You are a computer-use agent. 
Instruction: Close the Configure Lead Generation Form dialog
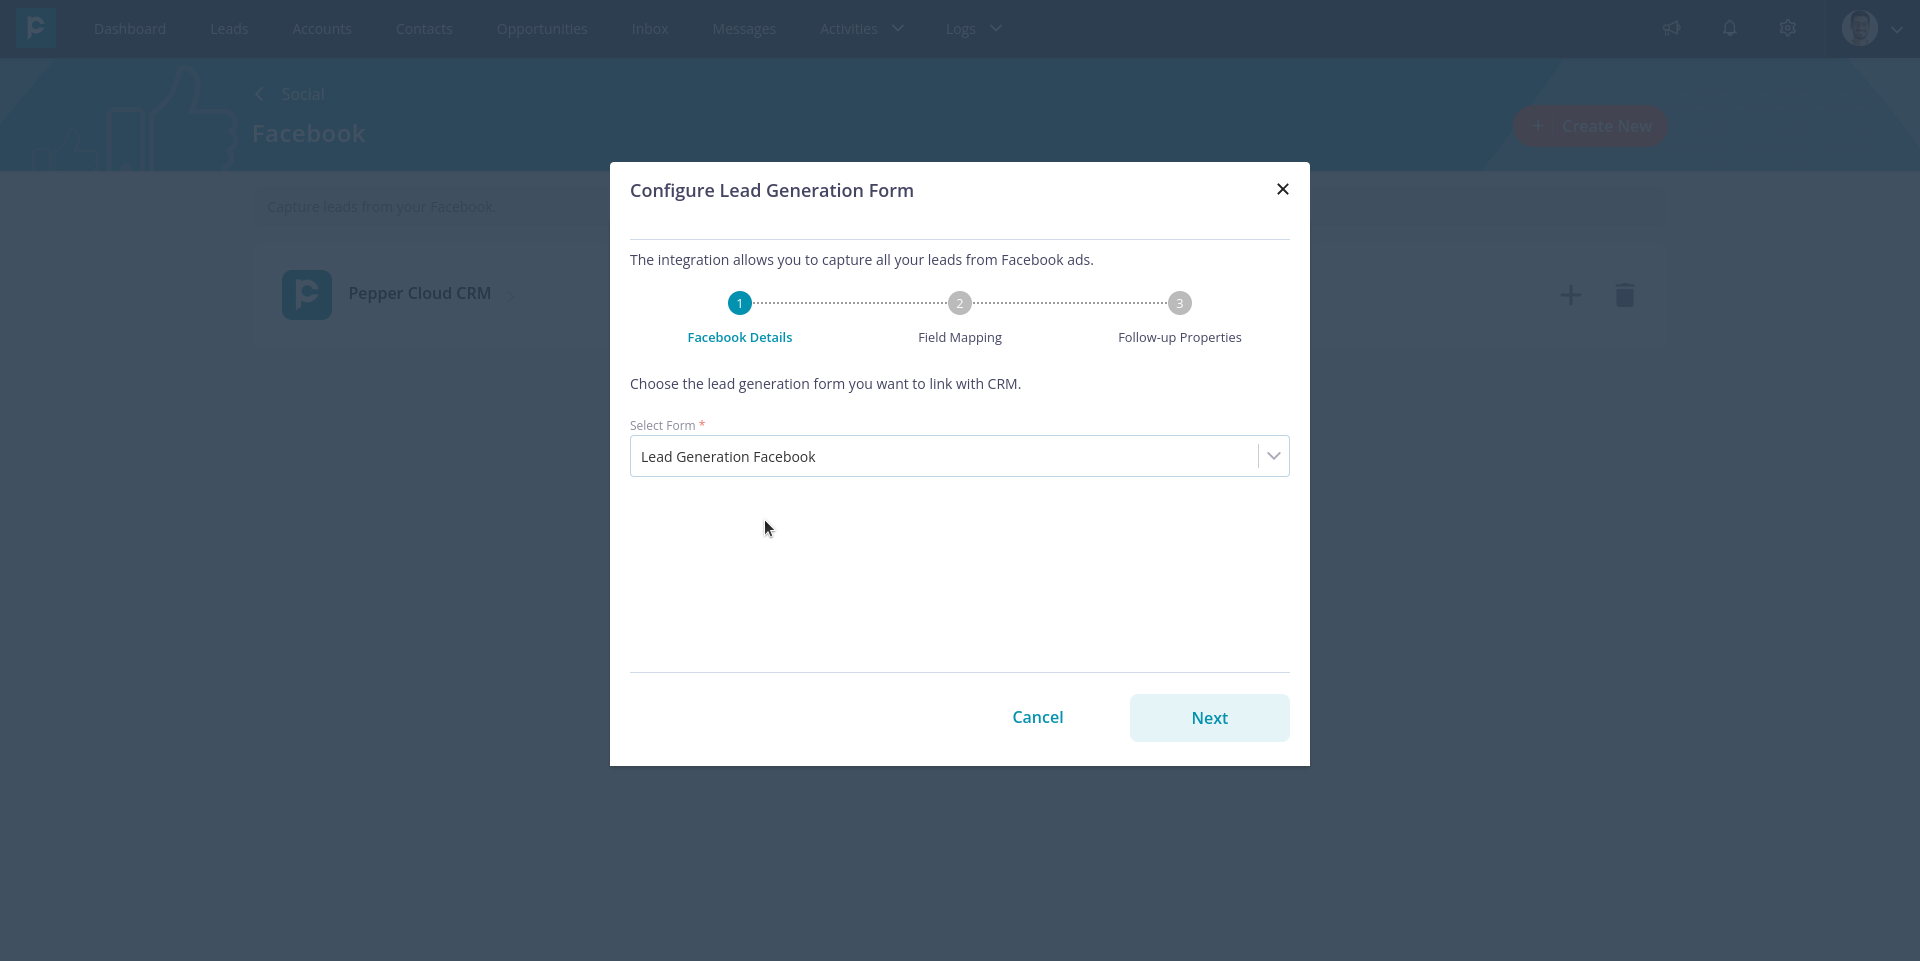[1283, 189]
